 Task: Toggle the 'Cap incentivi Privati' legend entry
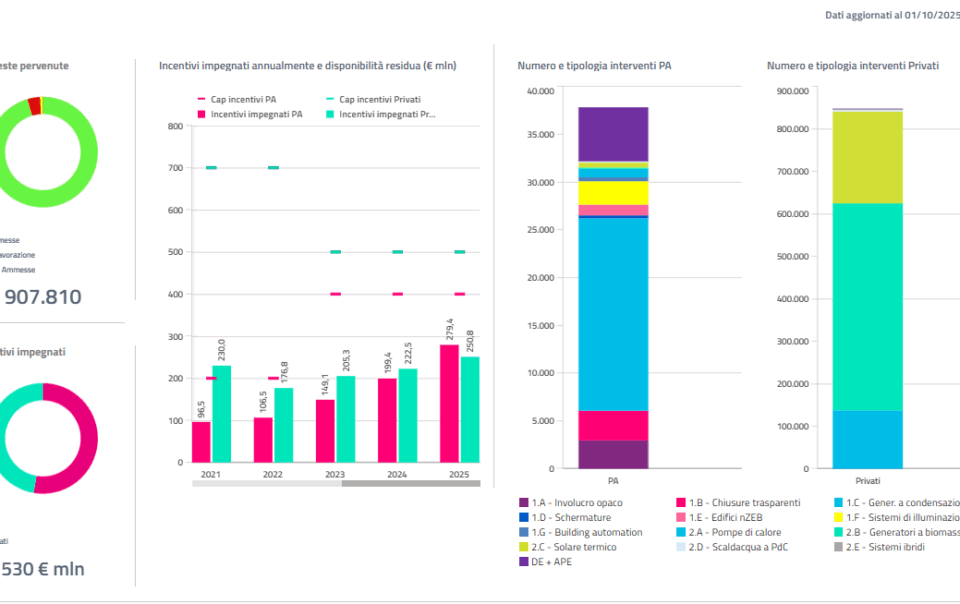tap(371, 99)
